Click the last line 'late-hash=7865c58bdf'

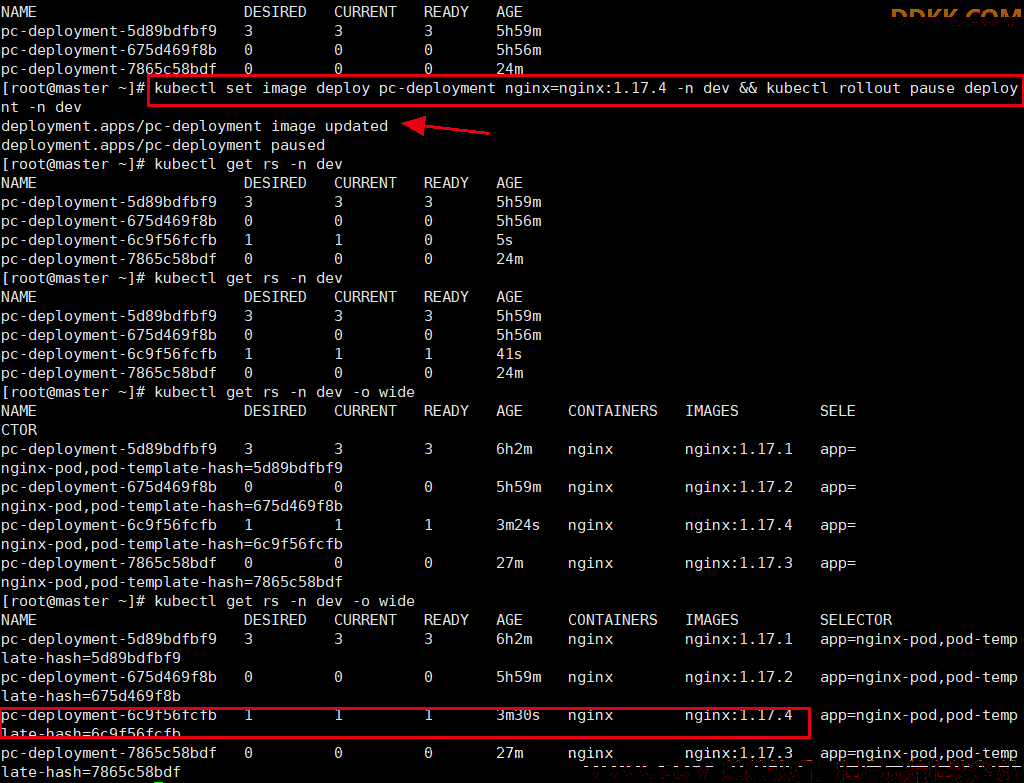pos(91,772)
